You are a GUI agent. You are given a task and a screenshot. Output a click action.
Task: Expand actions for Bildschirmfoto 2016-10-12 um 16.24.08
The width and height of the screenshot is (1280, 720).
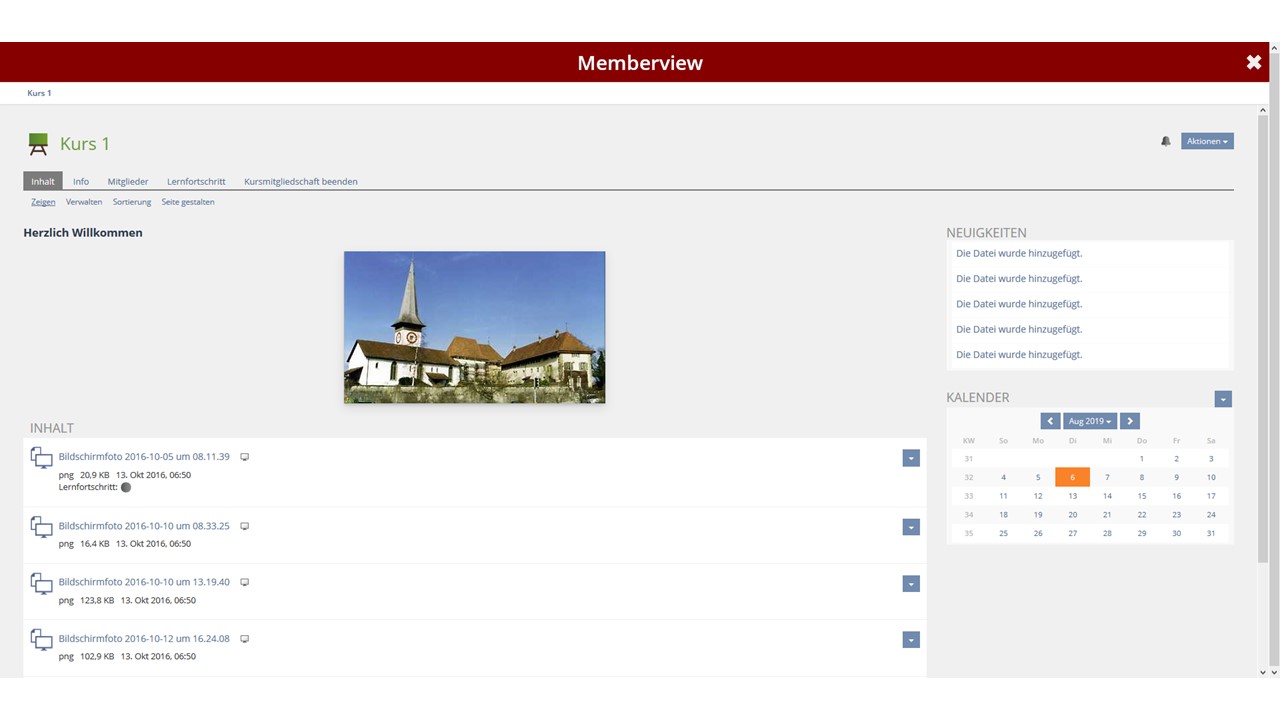911,639
